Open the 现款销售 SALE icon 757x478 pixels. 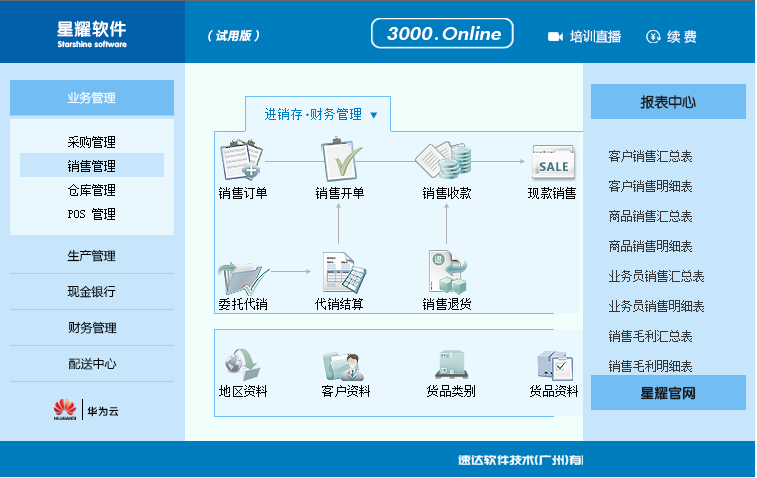coord(553,162)
